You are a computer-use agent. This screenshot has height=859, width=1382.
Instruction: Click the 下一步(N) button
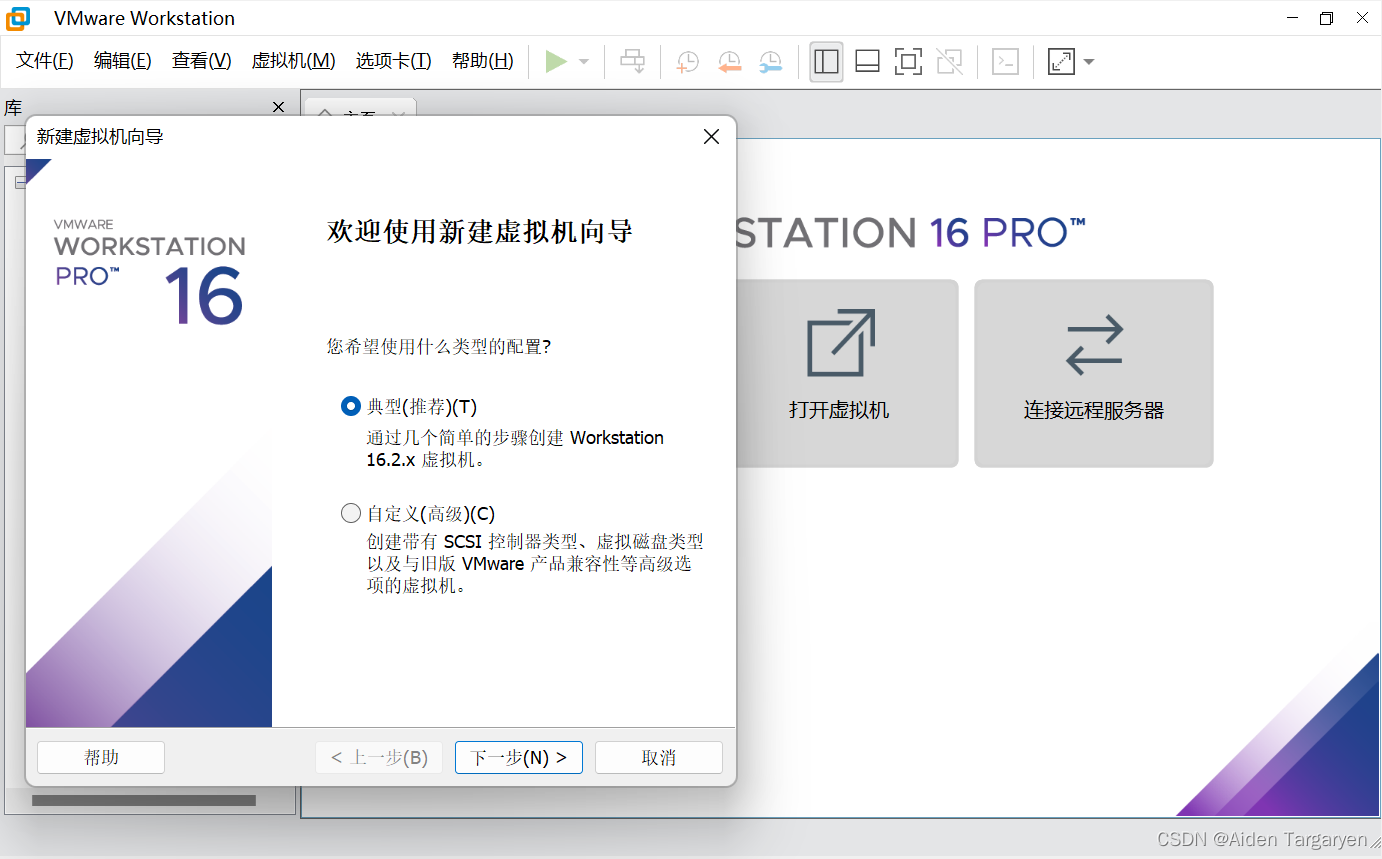[519, 757]
